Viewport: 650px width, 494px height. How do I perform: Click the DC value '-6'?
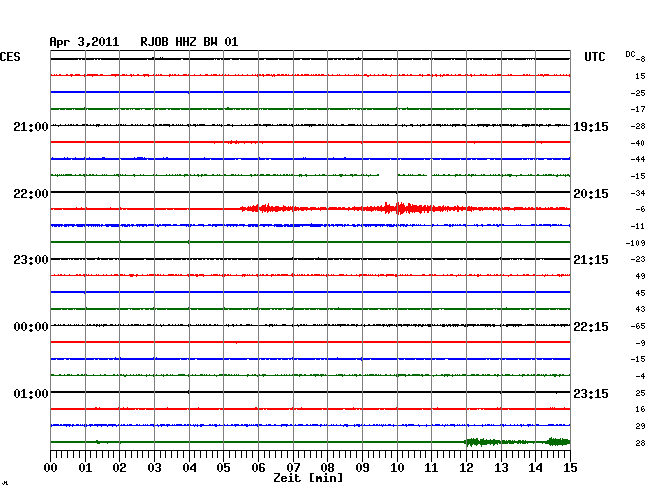coord(640,210)
